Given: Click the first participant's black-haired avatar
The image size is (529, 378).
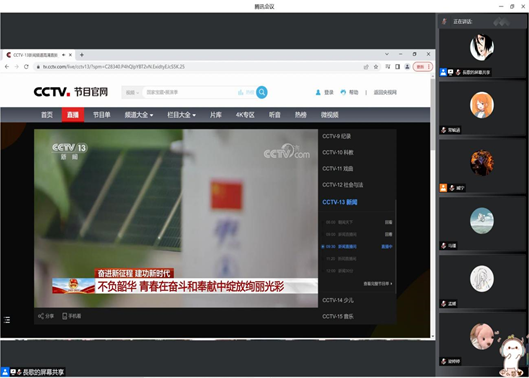Looking at the screenshot, I should tap(482, 47).
